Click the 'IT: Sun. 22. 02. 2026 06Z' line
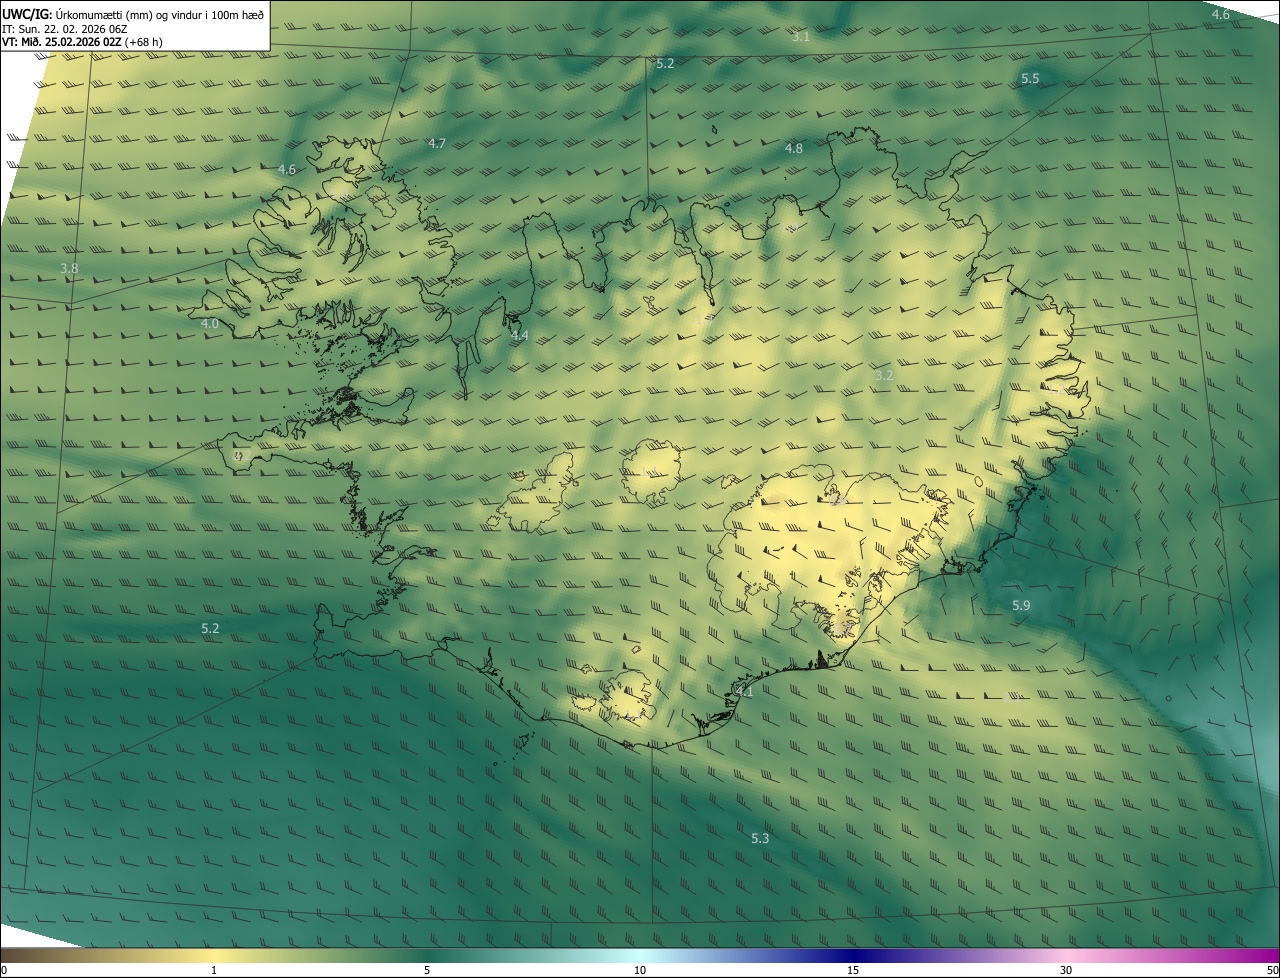The width and height of the screenshot is (1280, 978). pyautogui.click(x=65, y=29)
